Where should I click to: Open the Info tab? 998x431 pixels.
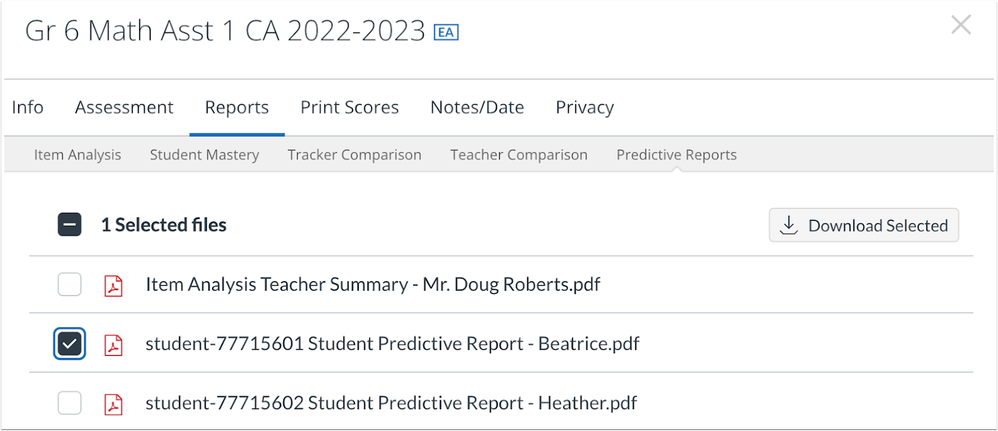tap(28, 108)
